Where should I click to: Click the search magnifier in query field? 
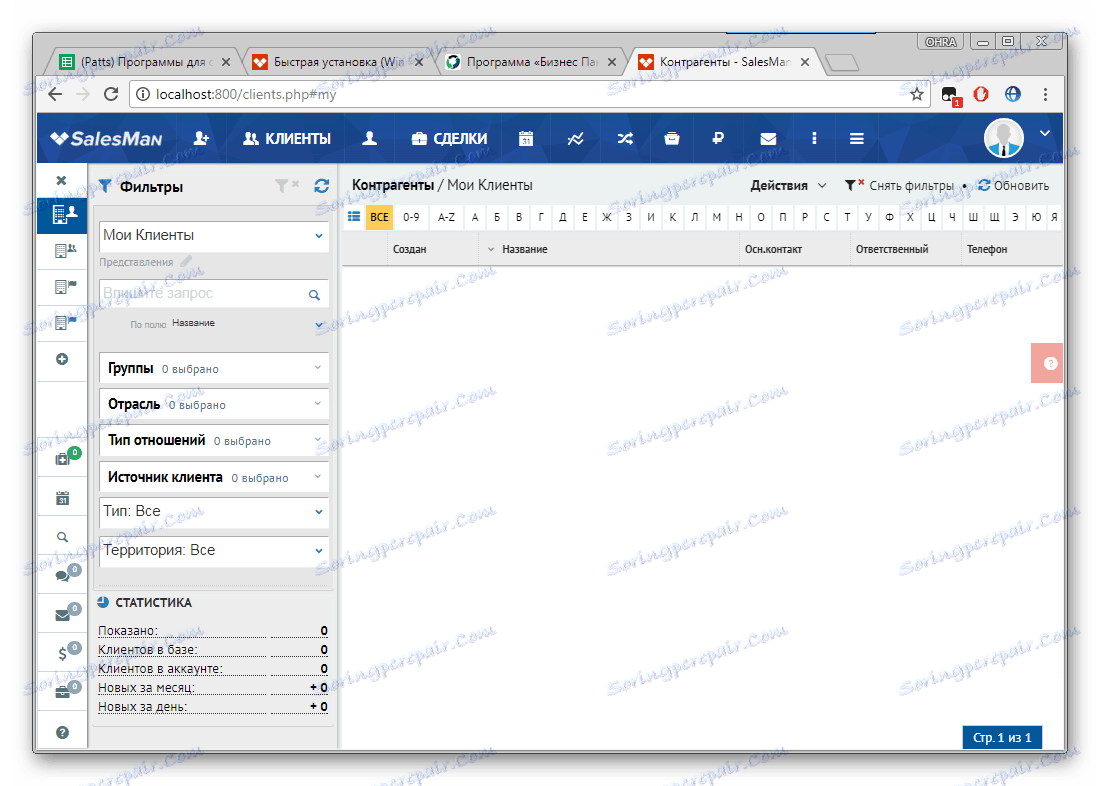point(314,295)
